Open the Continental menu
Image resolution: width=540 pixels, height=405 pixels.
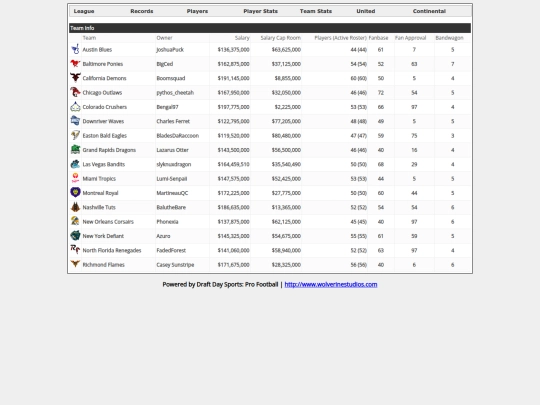pyautogui.click(x=429, y=11)
